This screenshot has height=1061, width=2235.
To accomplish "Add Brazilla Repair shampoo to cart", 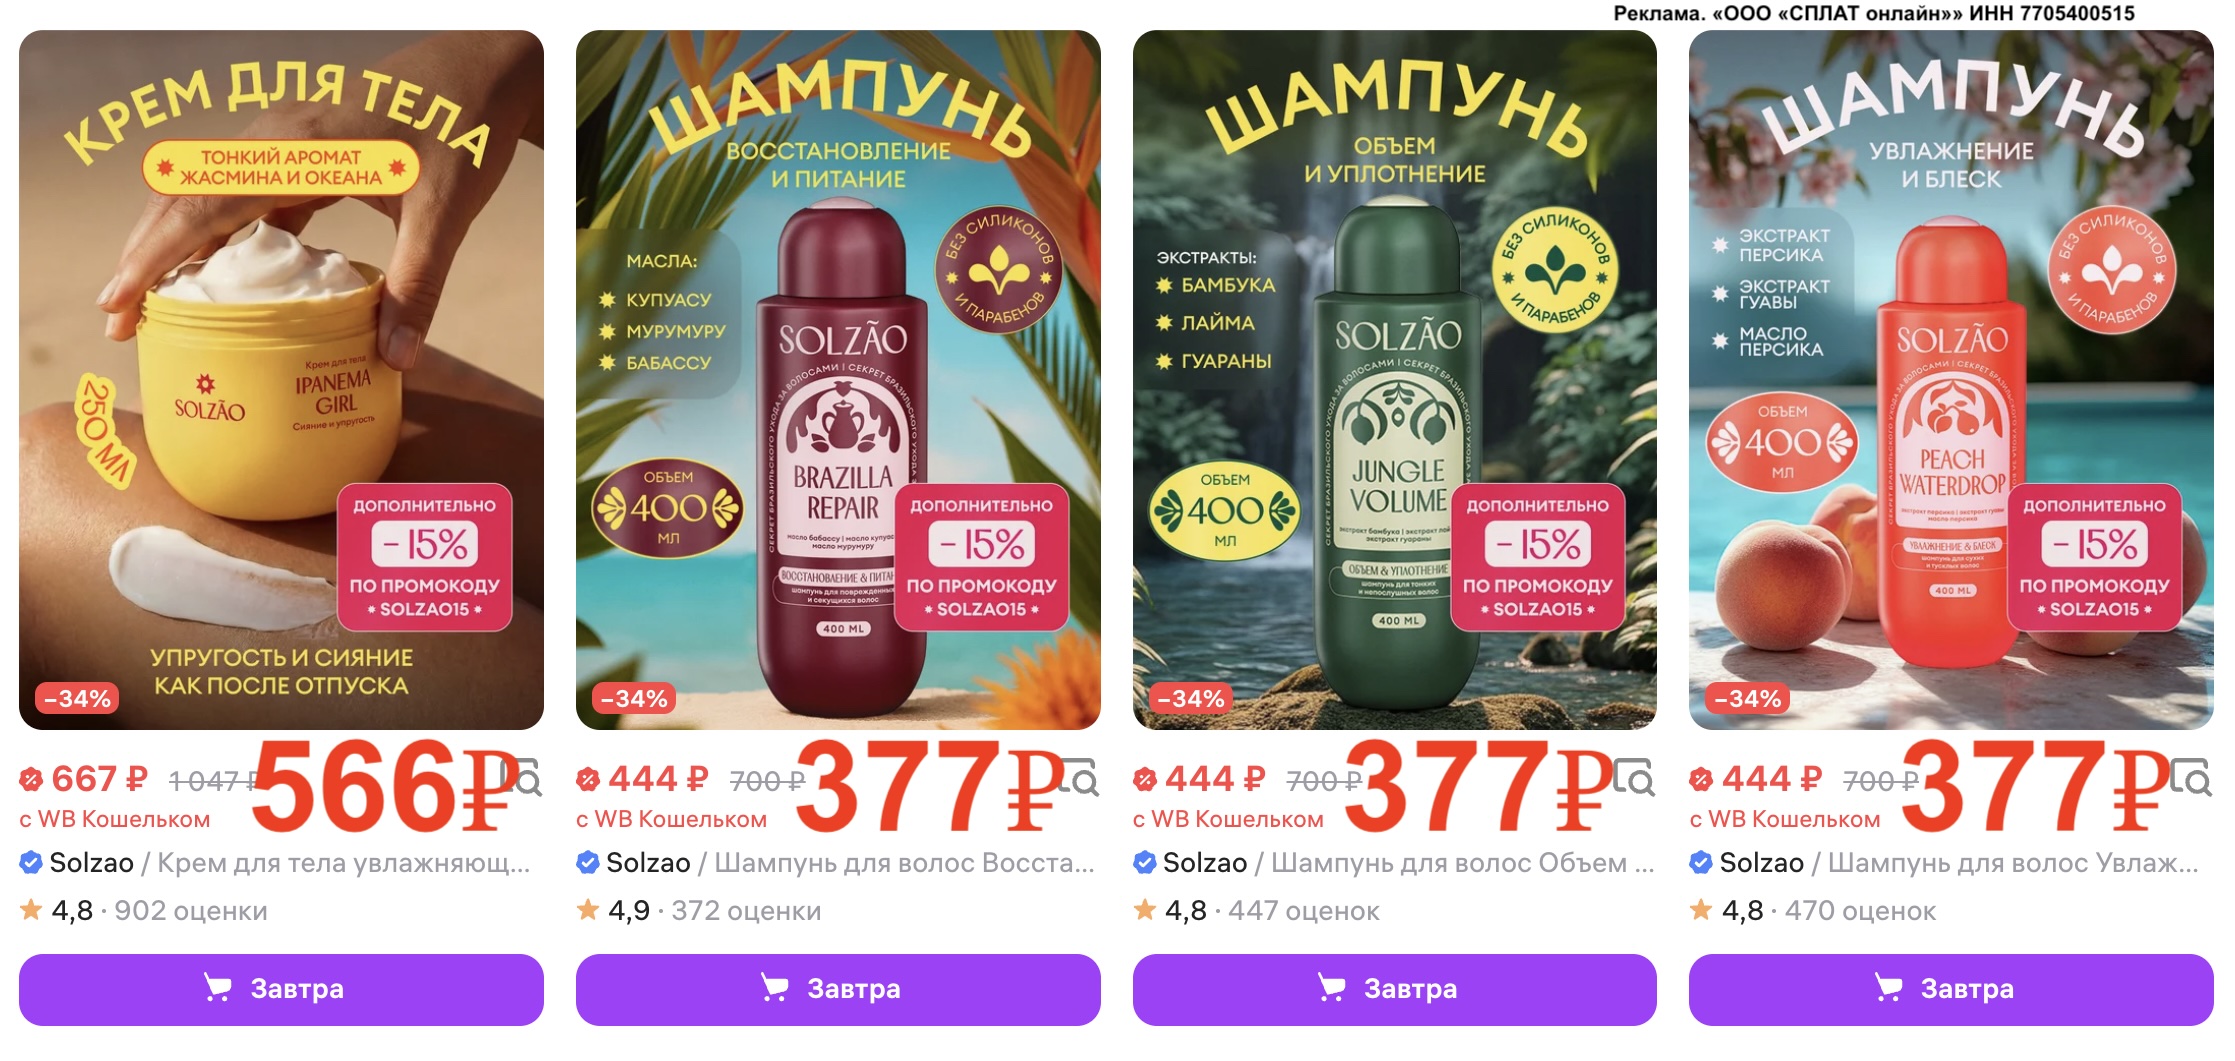I will tap(838, 989).
